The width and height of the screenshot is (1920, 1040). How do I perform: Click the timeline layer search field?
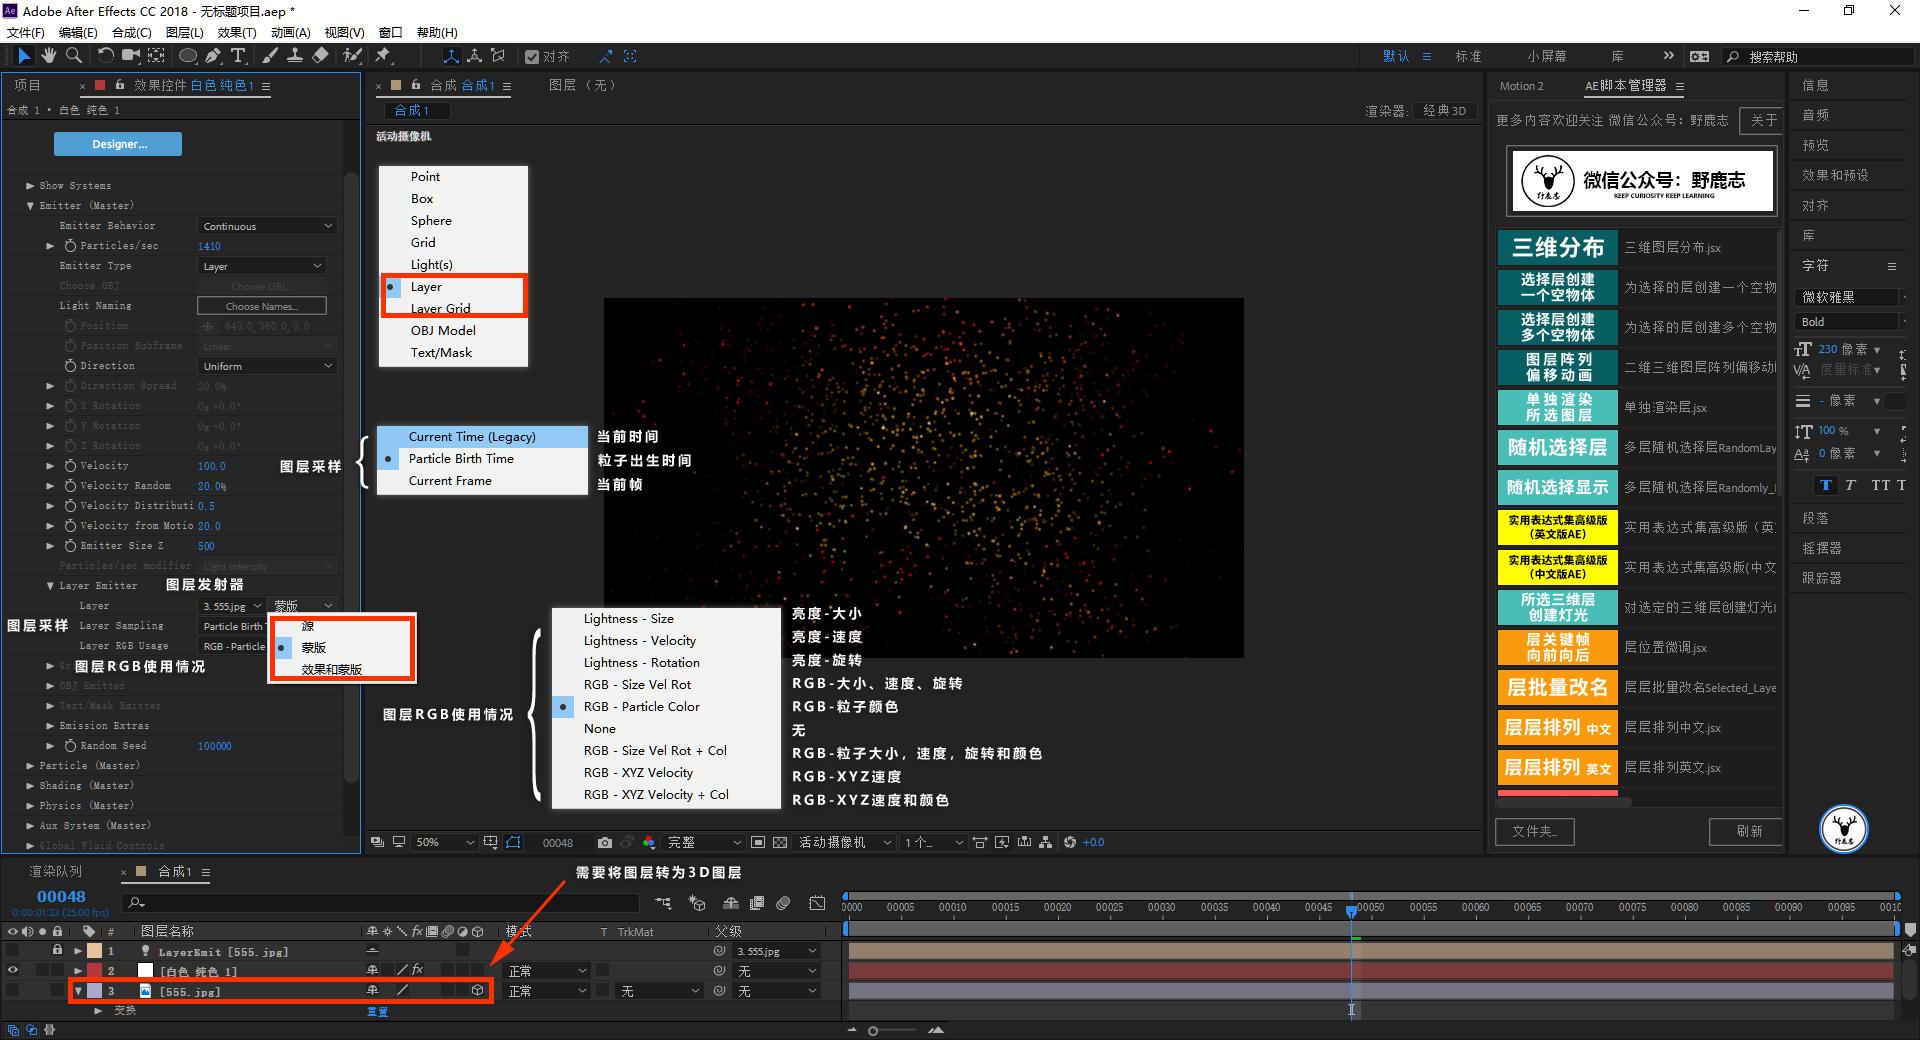[380, 903]
